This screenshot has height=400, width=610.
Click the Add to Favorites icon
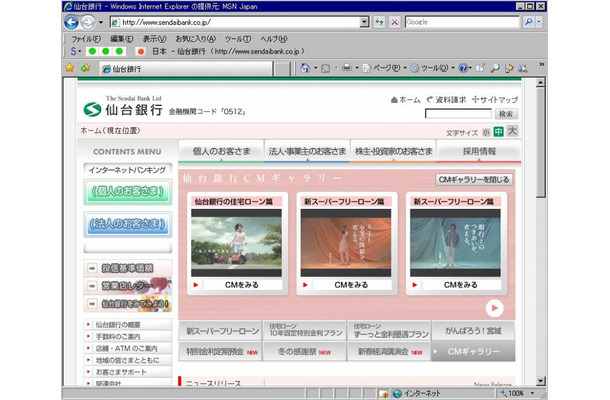click(85, 68)
